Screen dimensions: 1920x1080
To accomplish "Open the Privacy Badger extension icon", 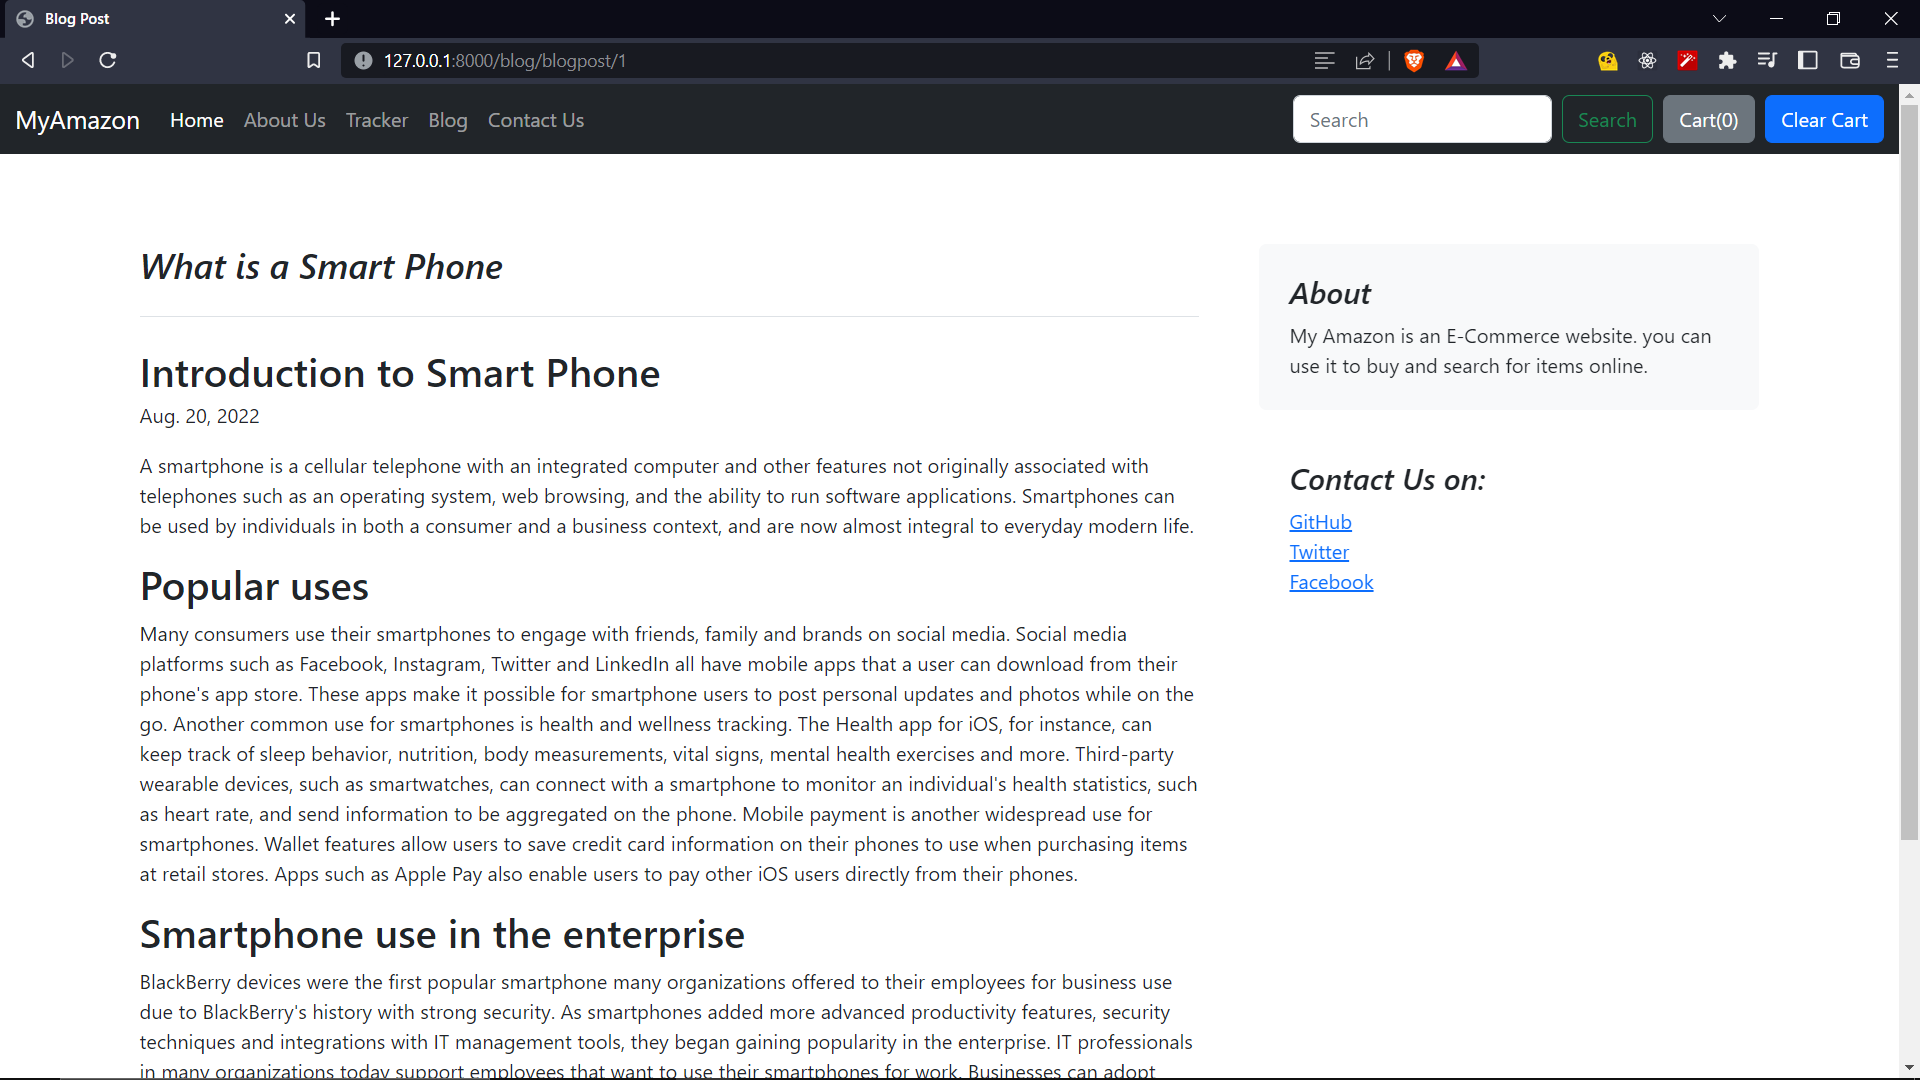I will tap(1607, 60).
